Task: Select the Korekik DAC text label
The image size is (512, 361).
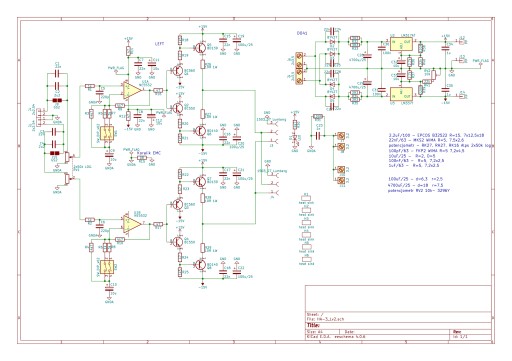Action: (149, 153)
